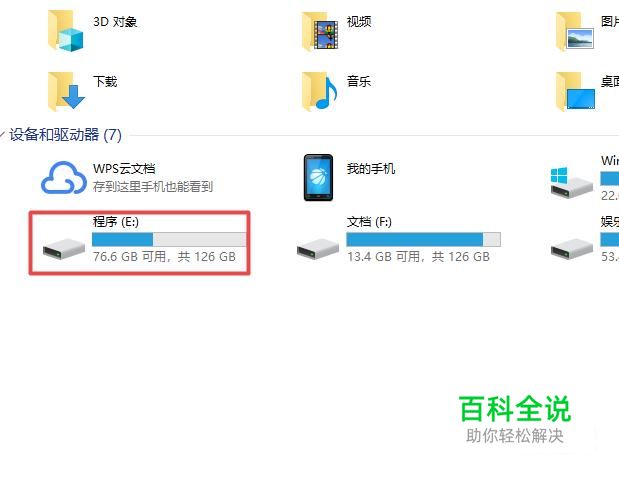Image resolution: width=619 pixels, height=478 pixels.
Task: Select the 文档 (F:) drive icon
Action: pyautogui.click(x=318, y=249)
